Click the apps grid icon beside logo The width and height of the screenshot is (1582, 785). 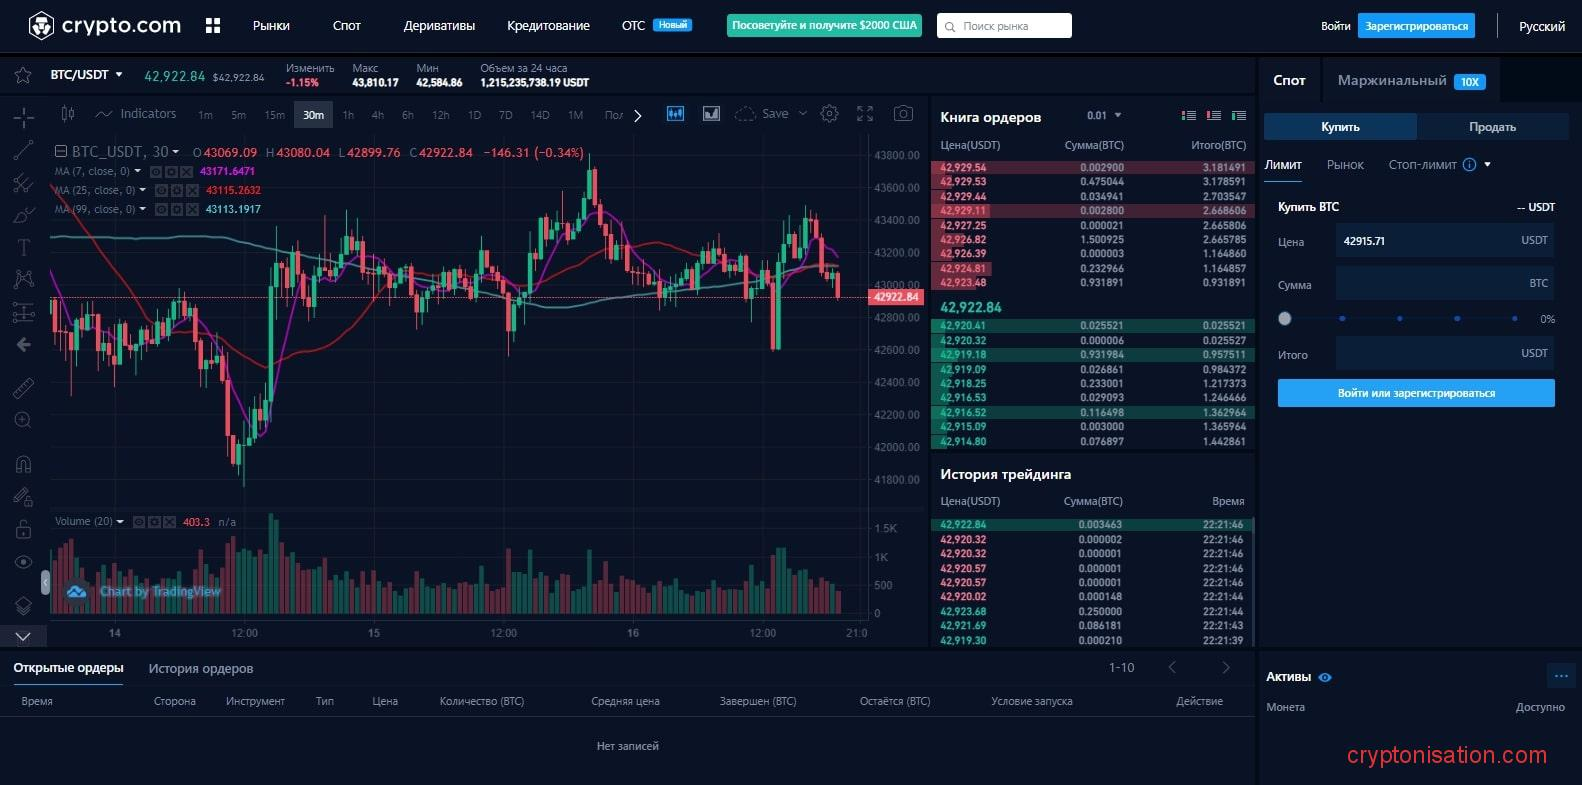coord(213,26)
